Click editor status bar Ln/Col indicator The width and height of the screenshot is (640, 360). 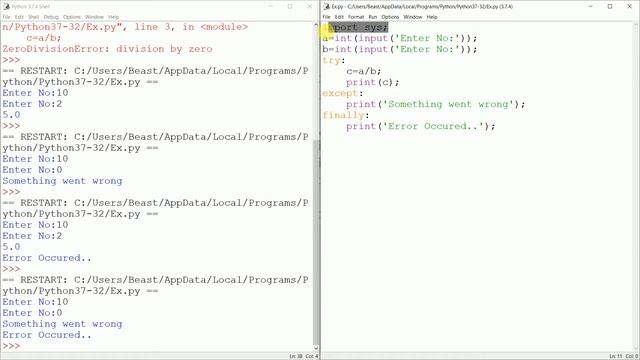(624, 356)
